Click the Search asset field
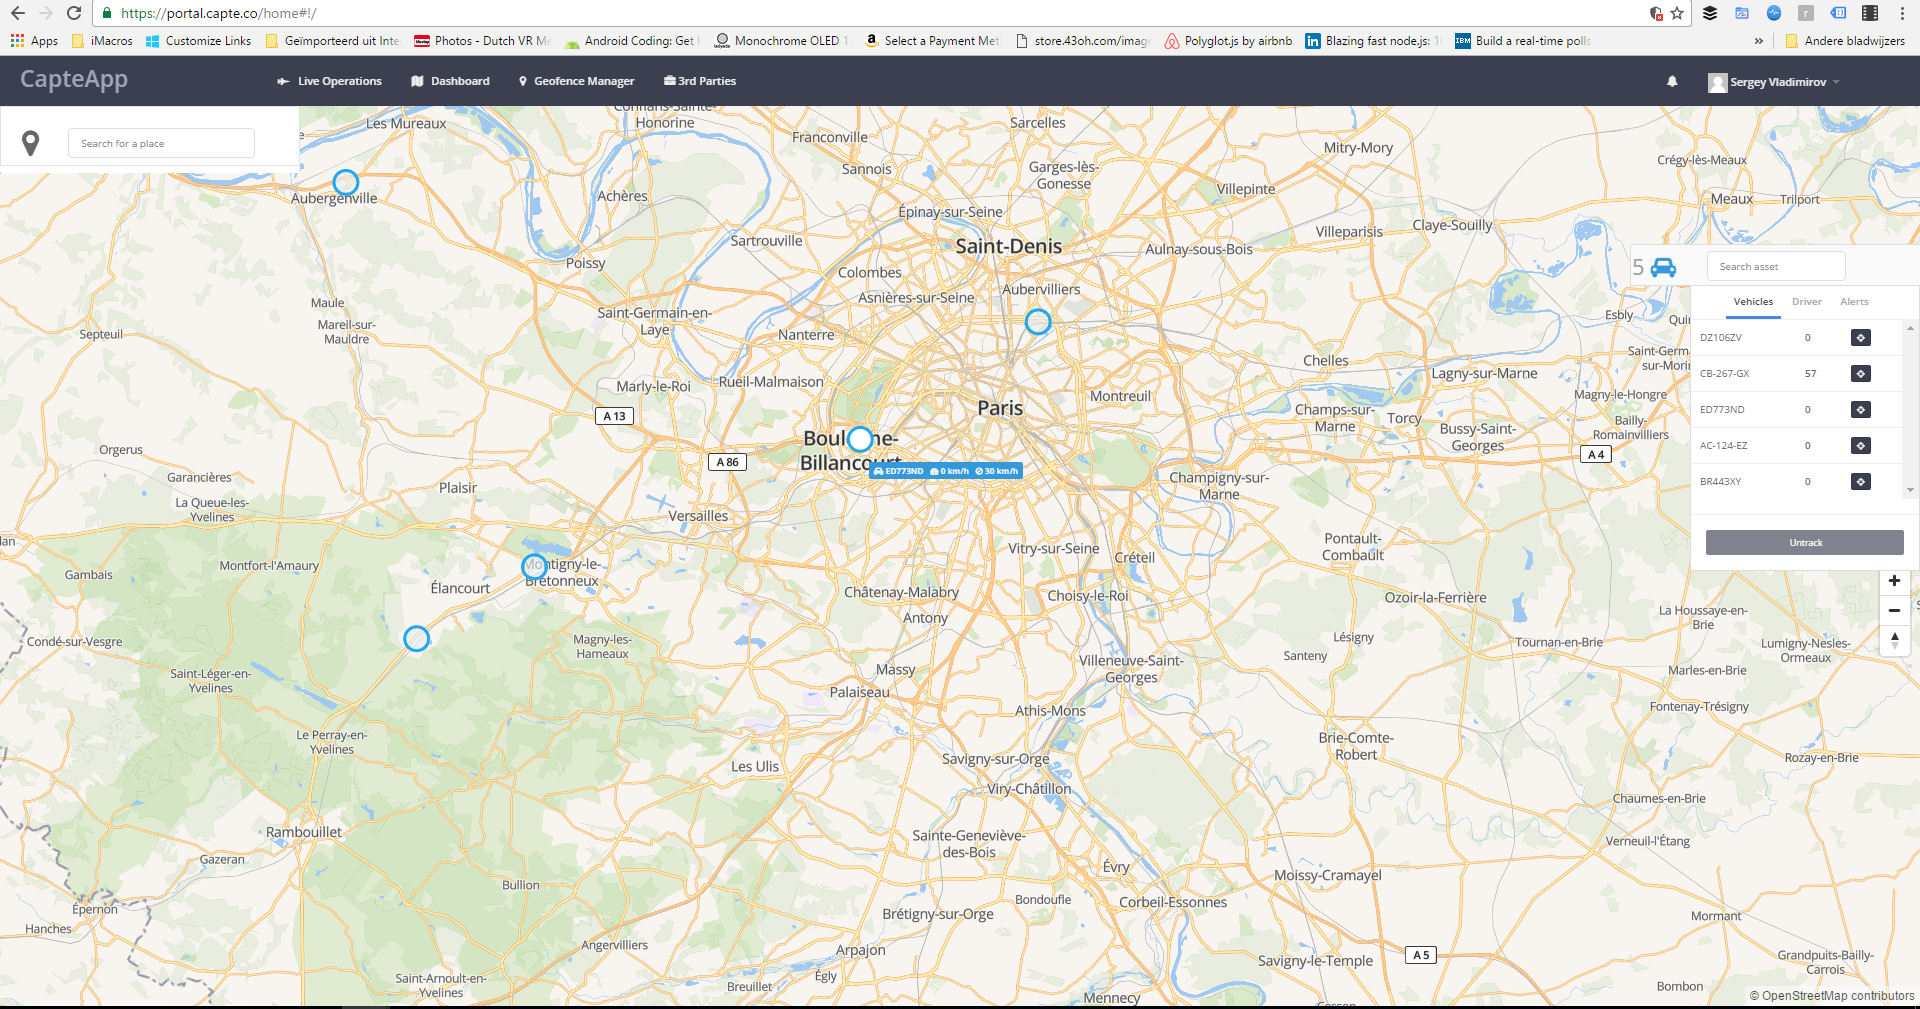1920x1009 pixels. 1775,267
